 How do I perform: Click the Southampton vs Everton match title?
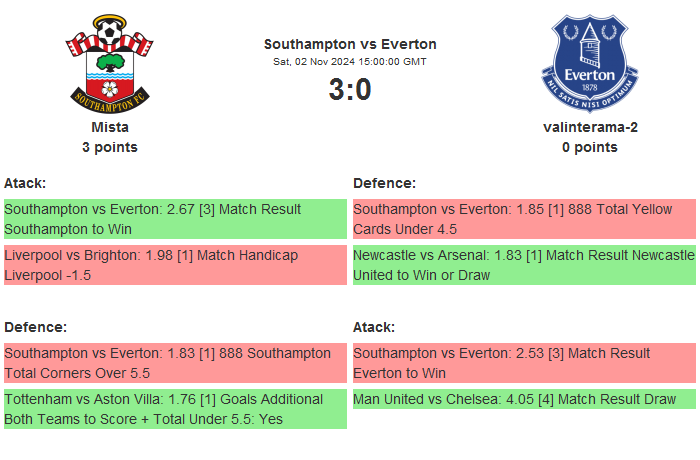coord(350,44)
